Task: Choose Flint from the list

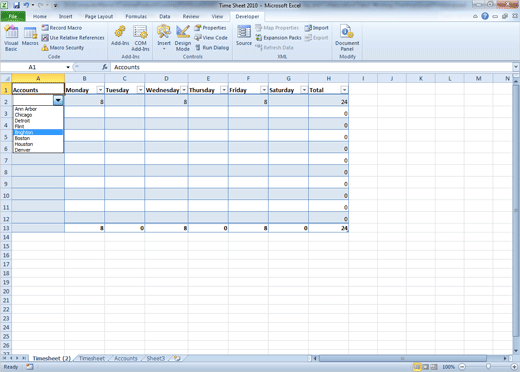Action: pyautogui.click(x=38, y=126)
